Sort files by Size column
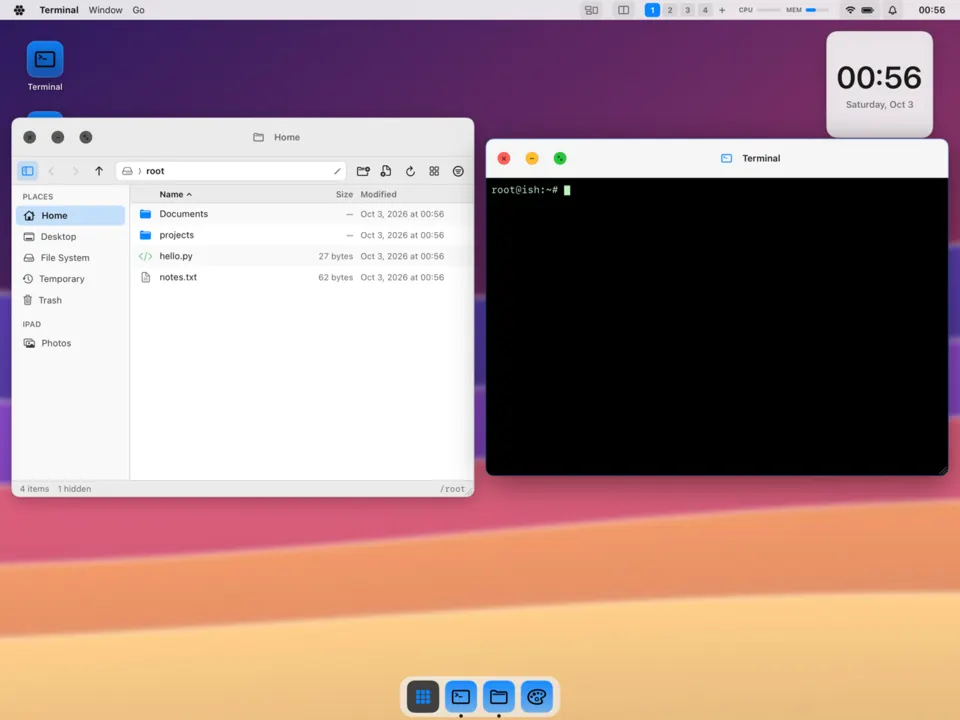The image size is (960, 720). pyautogui.click(x=344, y=194)
